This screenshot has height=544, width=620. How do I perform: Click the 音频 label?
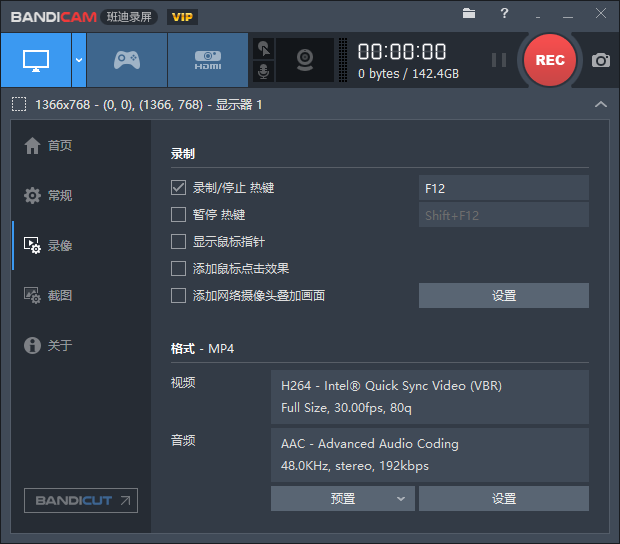[x=183, y=440]
